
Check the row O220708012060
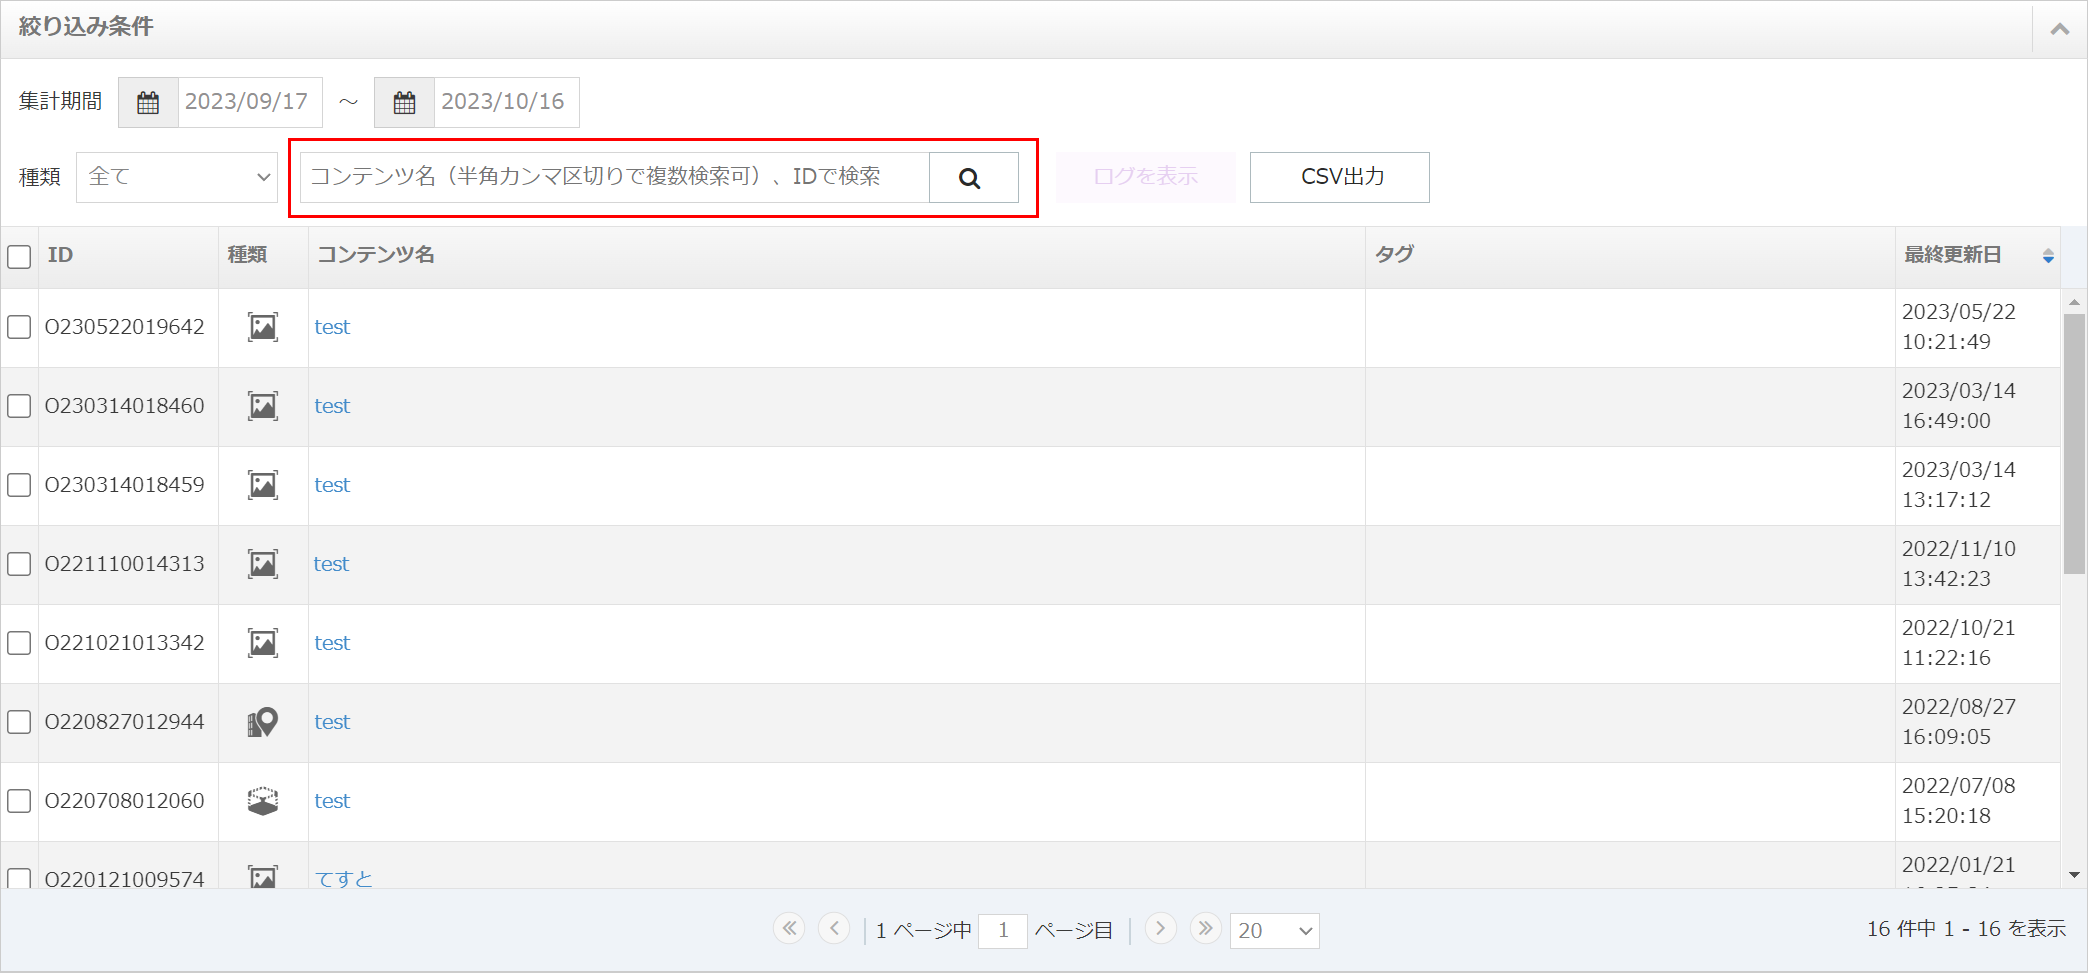coord(19,801)
